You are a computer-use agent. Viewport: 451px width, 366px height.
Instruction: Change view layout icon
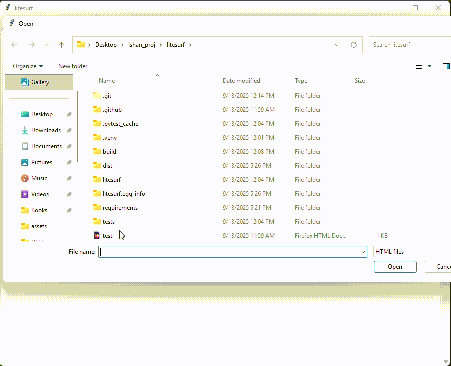[419, 67]
